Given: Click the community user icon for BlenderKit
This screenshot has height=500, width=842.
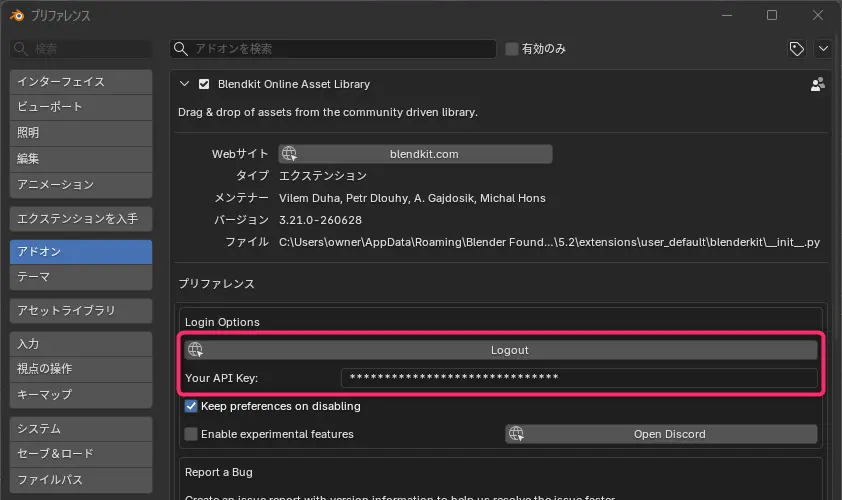Looking at the screenshot, I should pyautogui.click(x=817, y=84).
